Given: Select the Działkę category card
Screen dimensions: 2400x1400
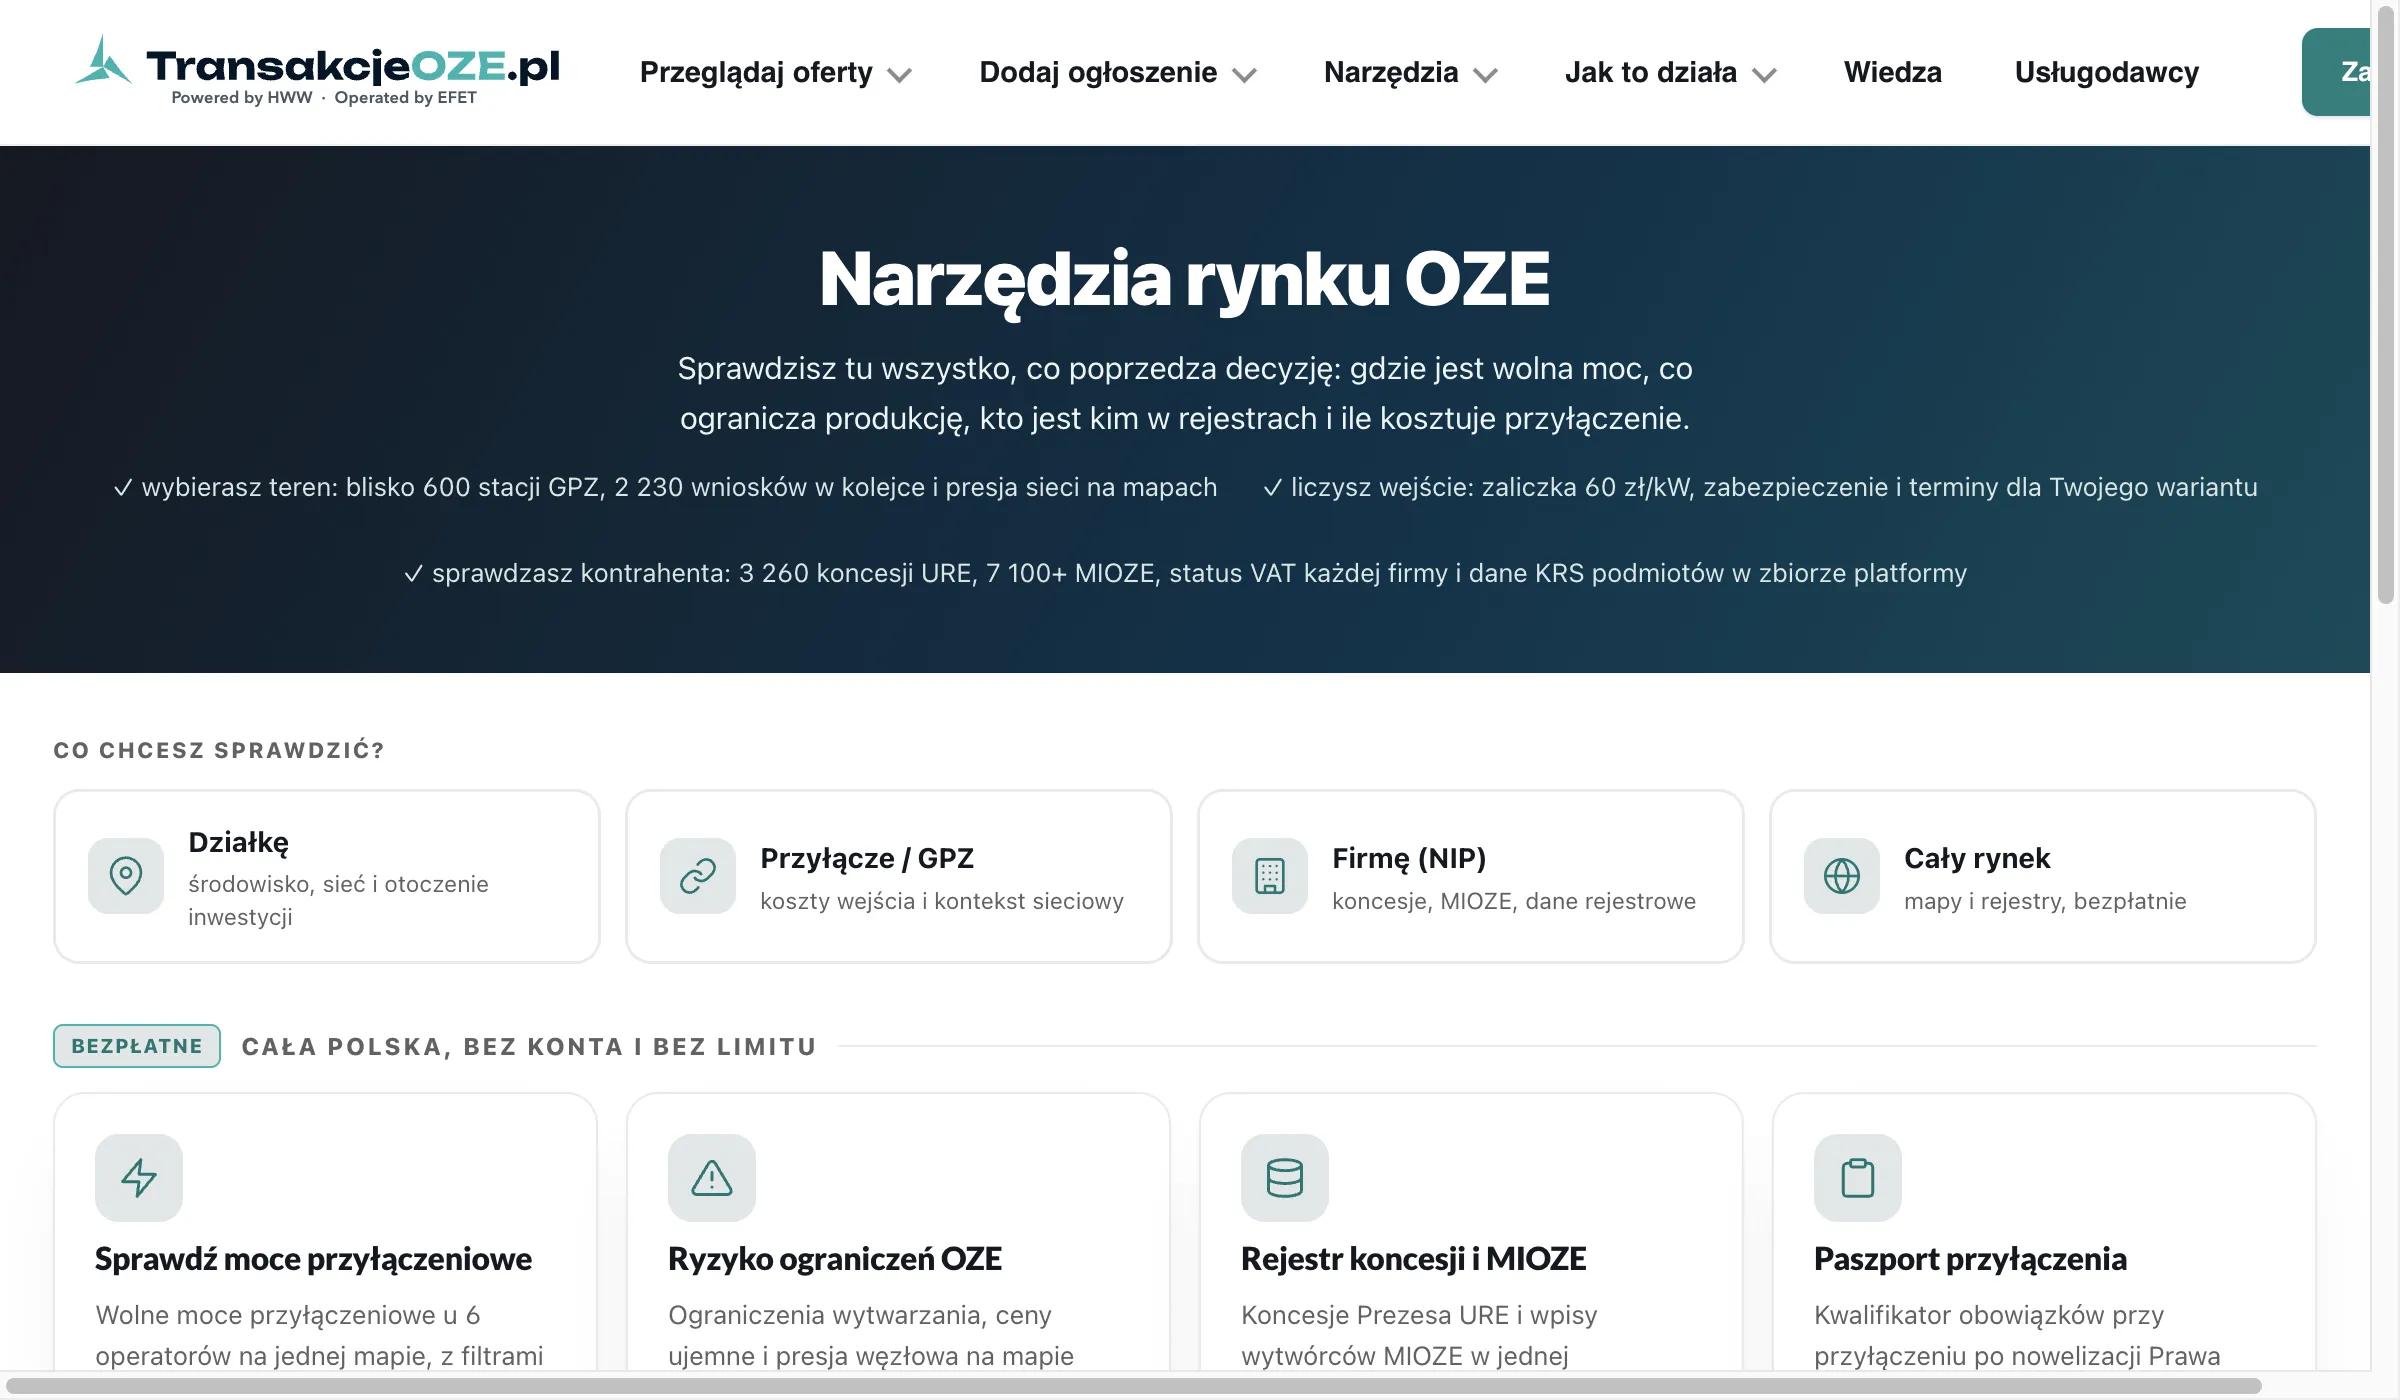Looking at the screenshot, I should pyautogui.click(x=327, y=876).
